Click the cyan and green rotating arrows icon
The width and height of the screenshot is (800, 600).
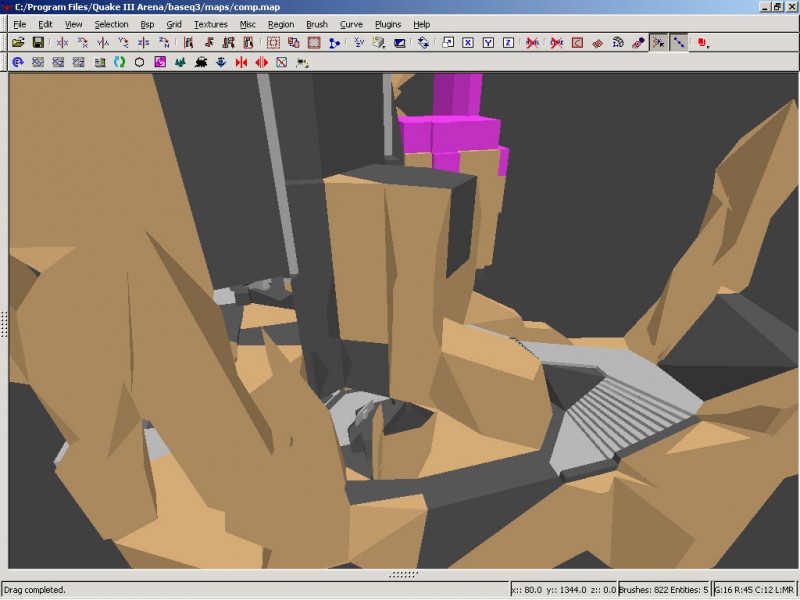click(x=119, y=62)
